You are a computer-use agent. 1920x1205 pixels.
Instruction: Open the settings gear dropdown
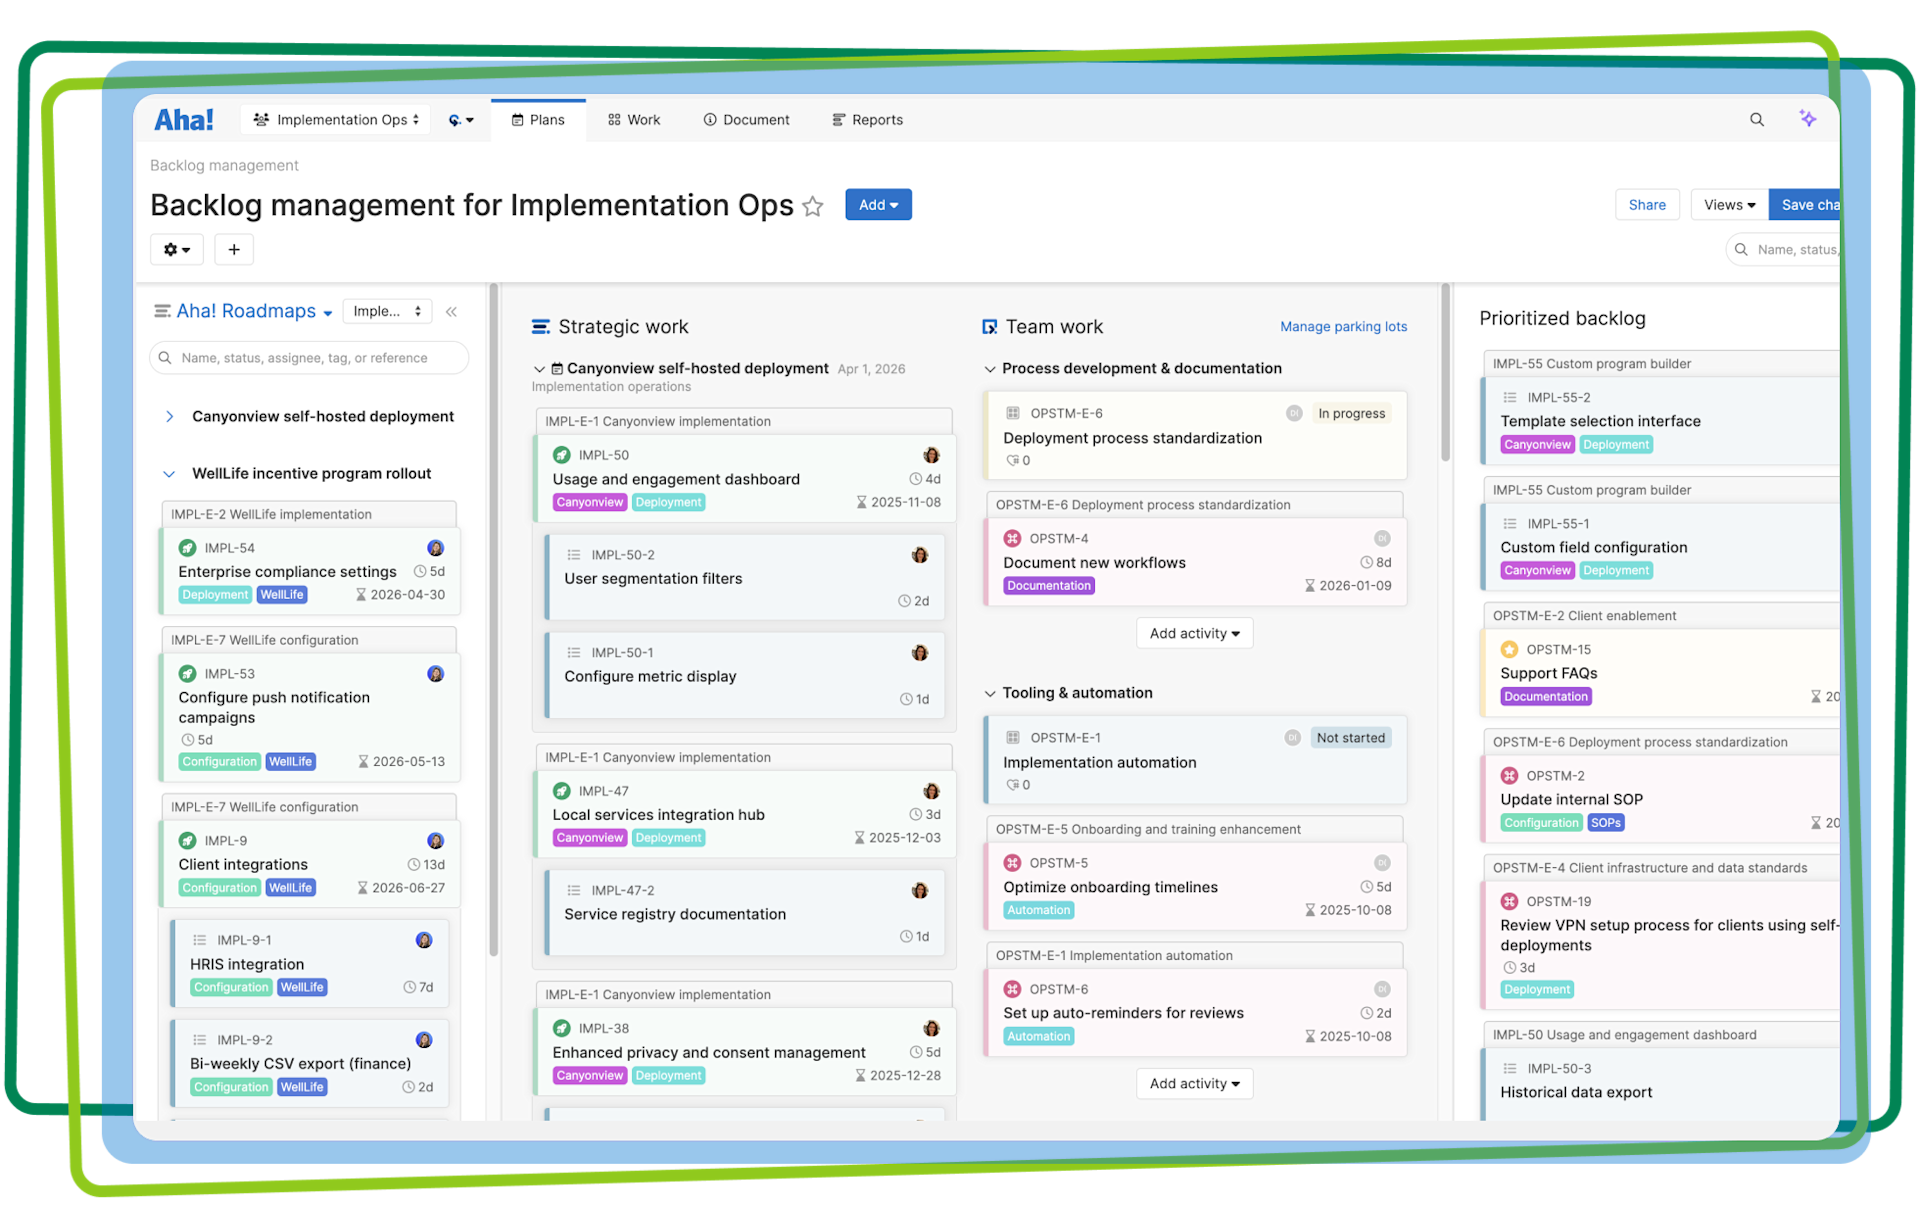coord(177,249)
